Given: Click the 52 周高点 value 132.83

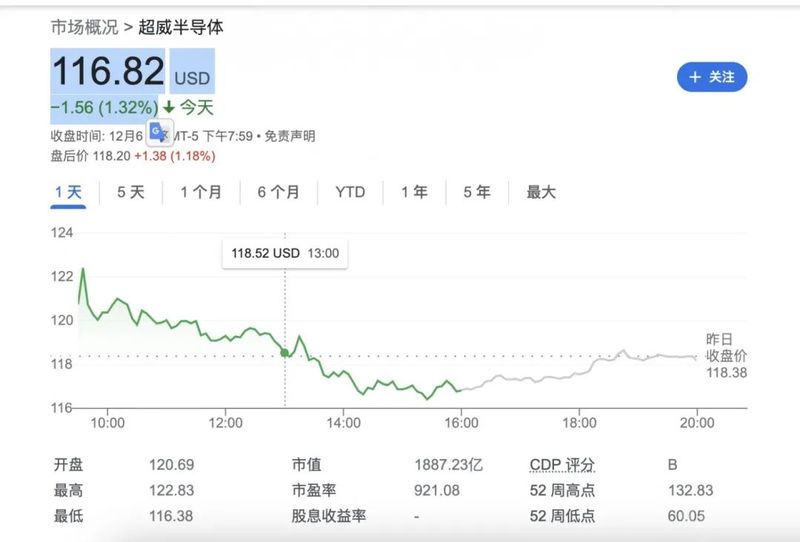Looking at the screenshot, I should pyautogui.click(x=691, y=490).
